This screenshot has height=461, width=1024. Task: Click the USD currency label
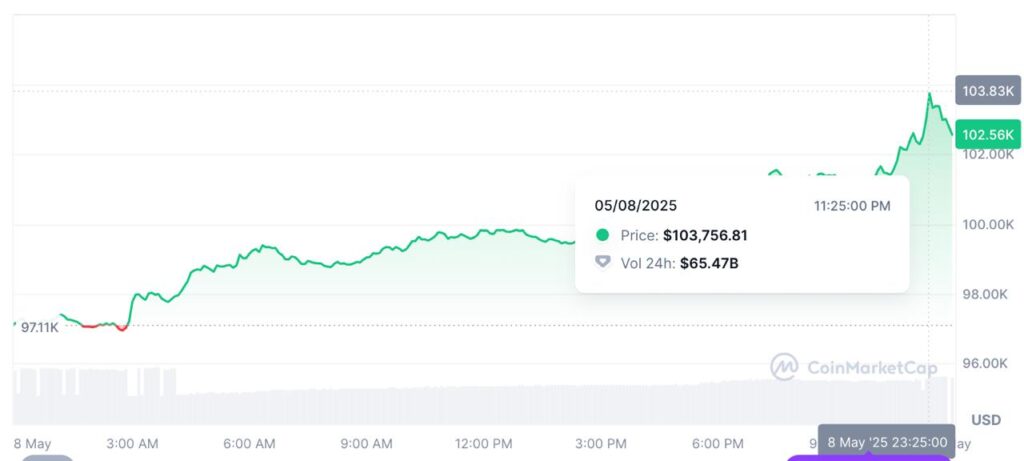pyautogui.click(x=986, y=420)
